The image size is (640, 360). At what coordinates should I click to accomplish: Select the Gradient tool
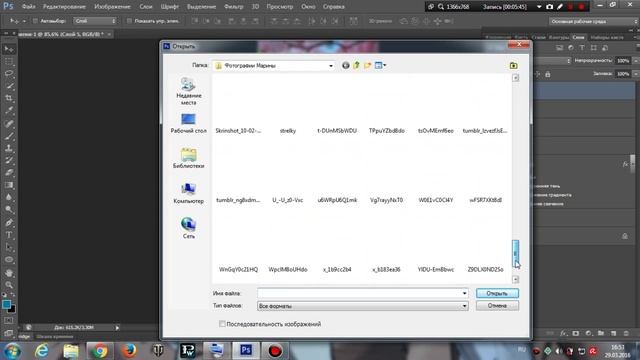(x=9, y=185)
